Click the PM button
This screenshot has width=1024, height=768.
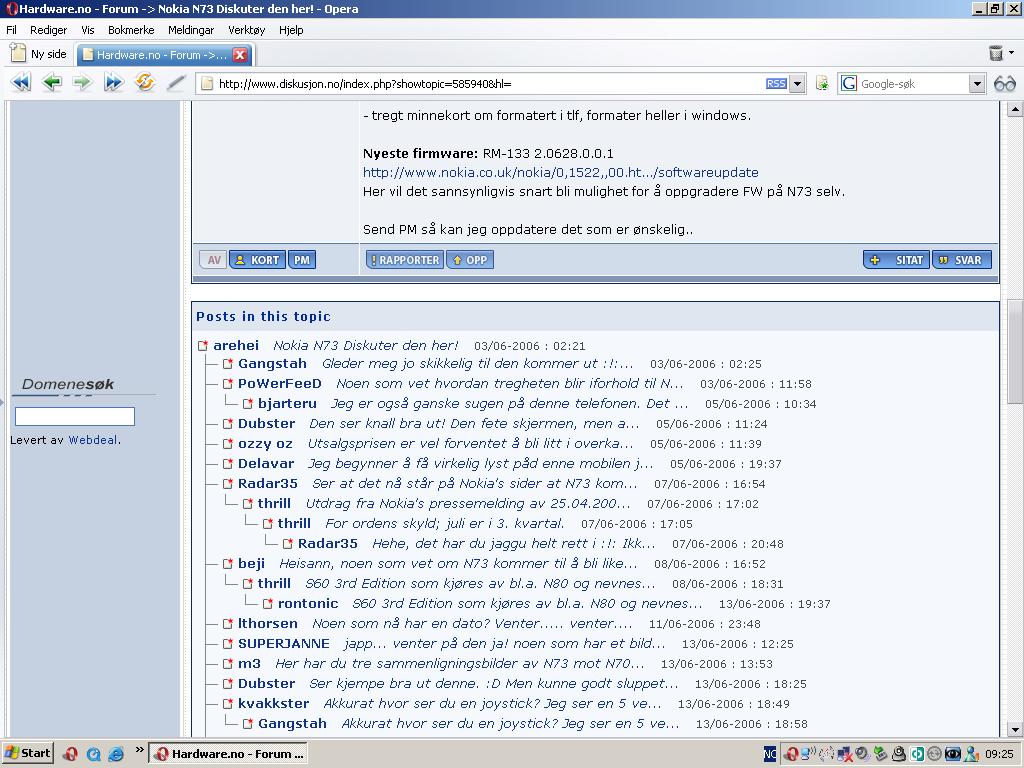point(302,260)
